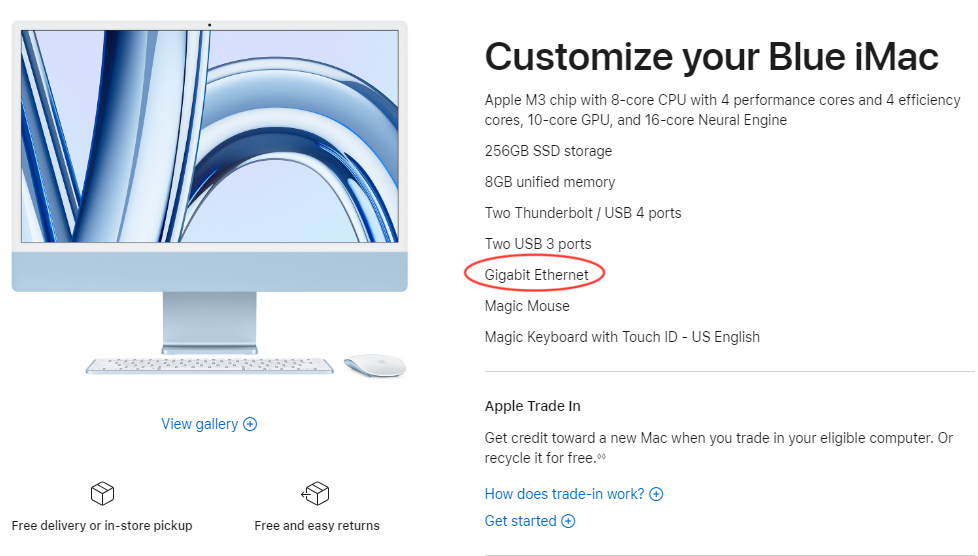Click the Two USB 3 ports line
The width and height of the screenshot is (978, 556).
(538, 244)
